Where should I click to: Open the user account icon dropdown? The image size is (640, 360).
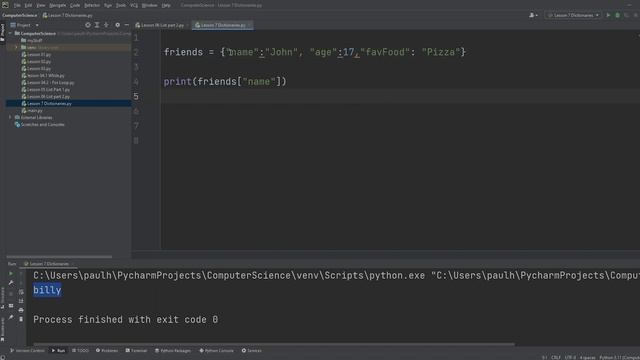(533, 15)
